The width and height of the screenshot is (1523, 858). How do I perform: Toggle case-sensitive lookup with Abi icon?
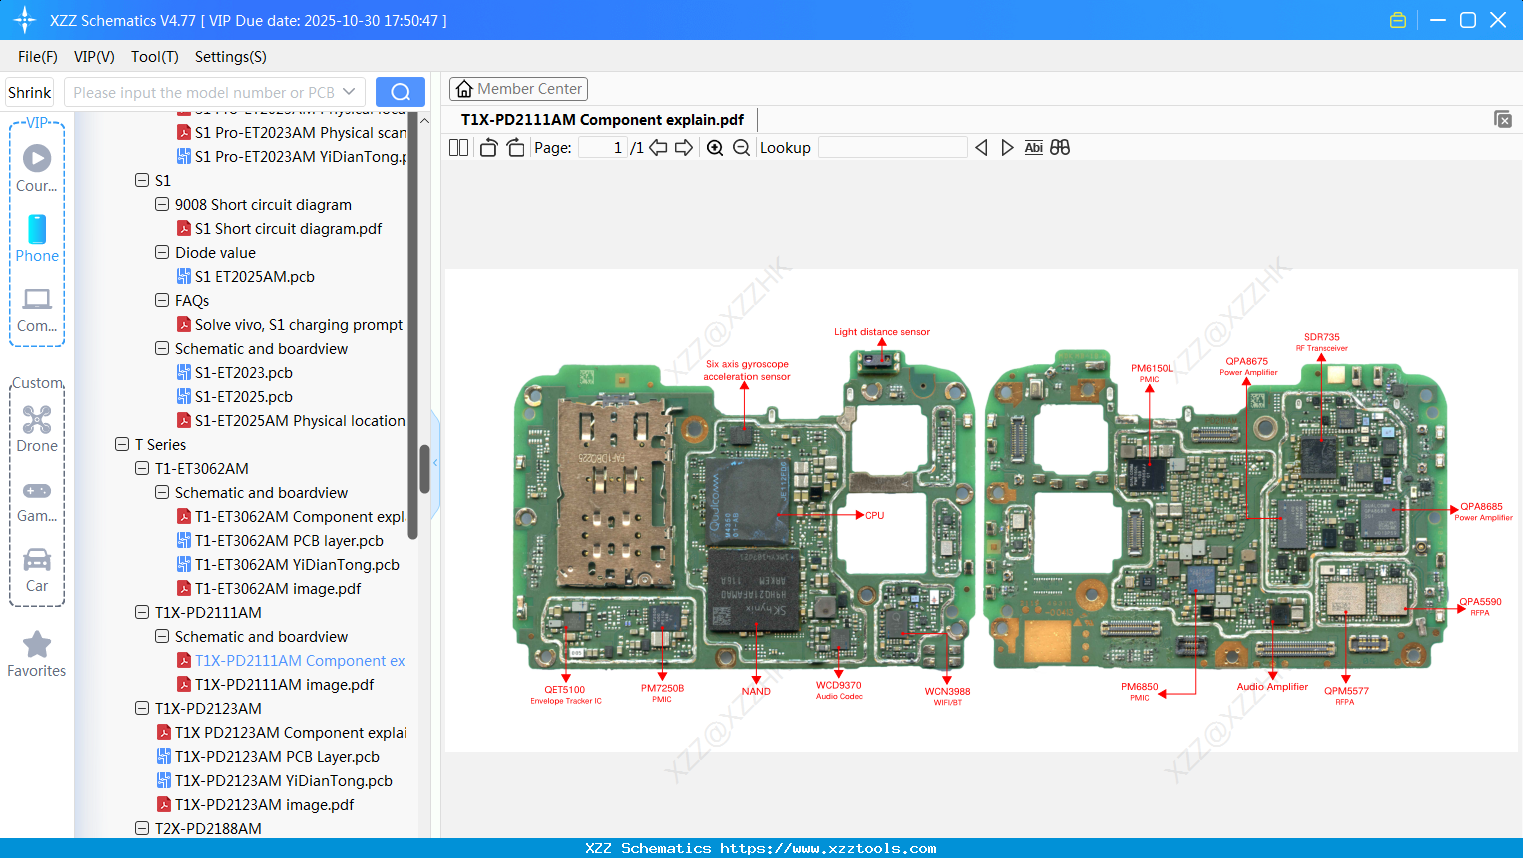(x=1033, y=147)
